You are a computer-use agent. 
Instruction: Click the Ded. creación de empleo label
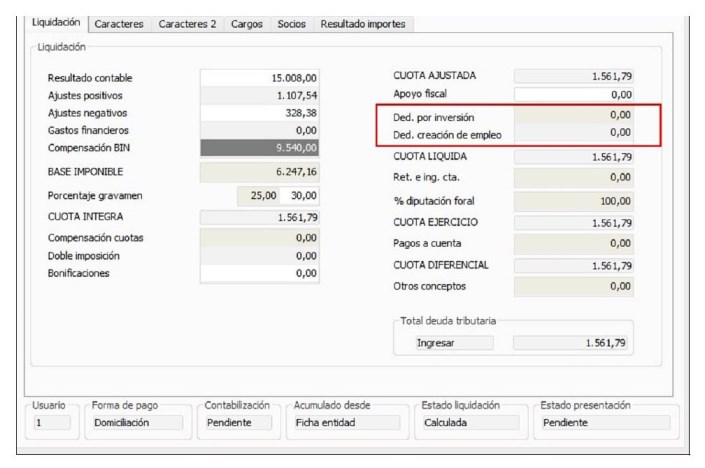(447, 135)
